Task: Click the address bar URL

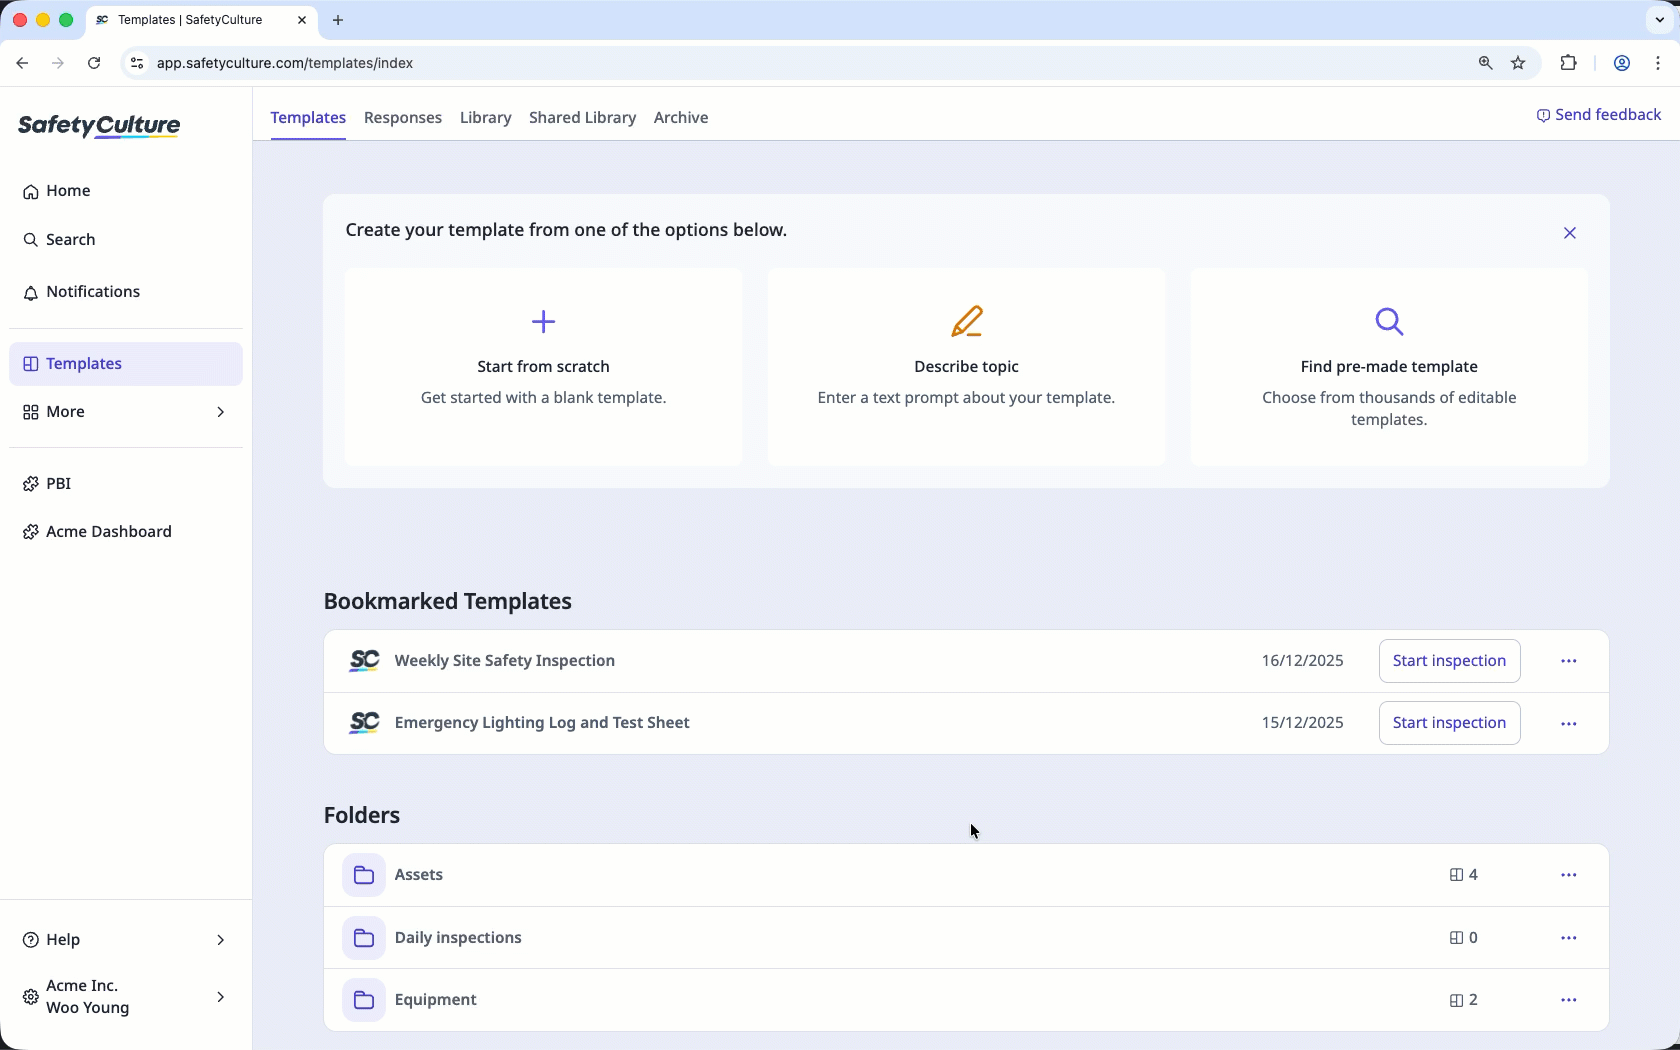Action: click(x=285, y=63)
